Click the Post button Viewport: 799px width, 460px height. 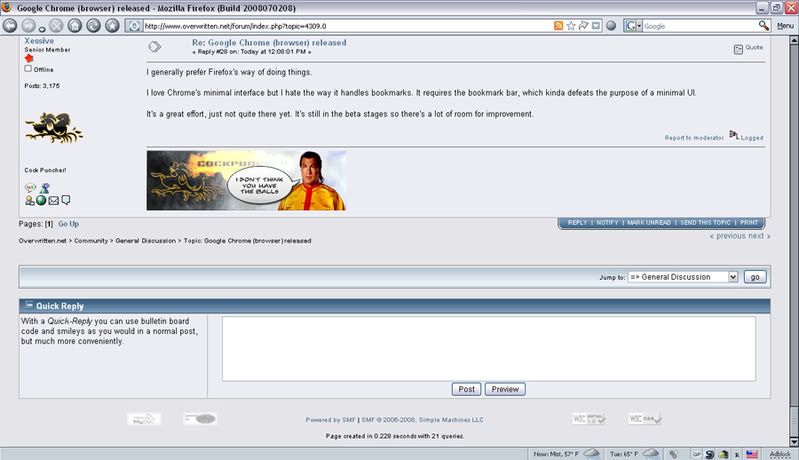(x=466, y=389)
